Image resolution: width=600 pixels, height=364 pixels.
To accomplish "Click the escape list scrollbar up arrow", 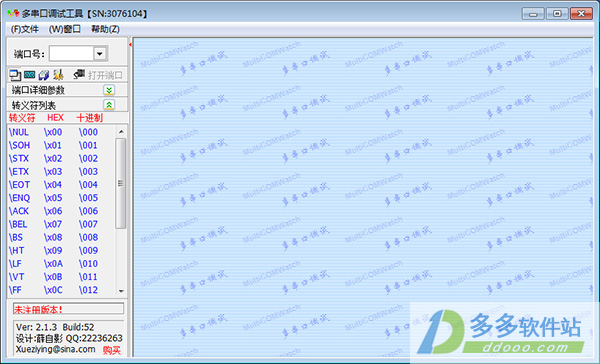I will [x=121, y=132].
